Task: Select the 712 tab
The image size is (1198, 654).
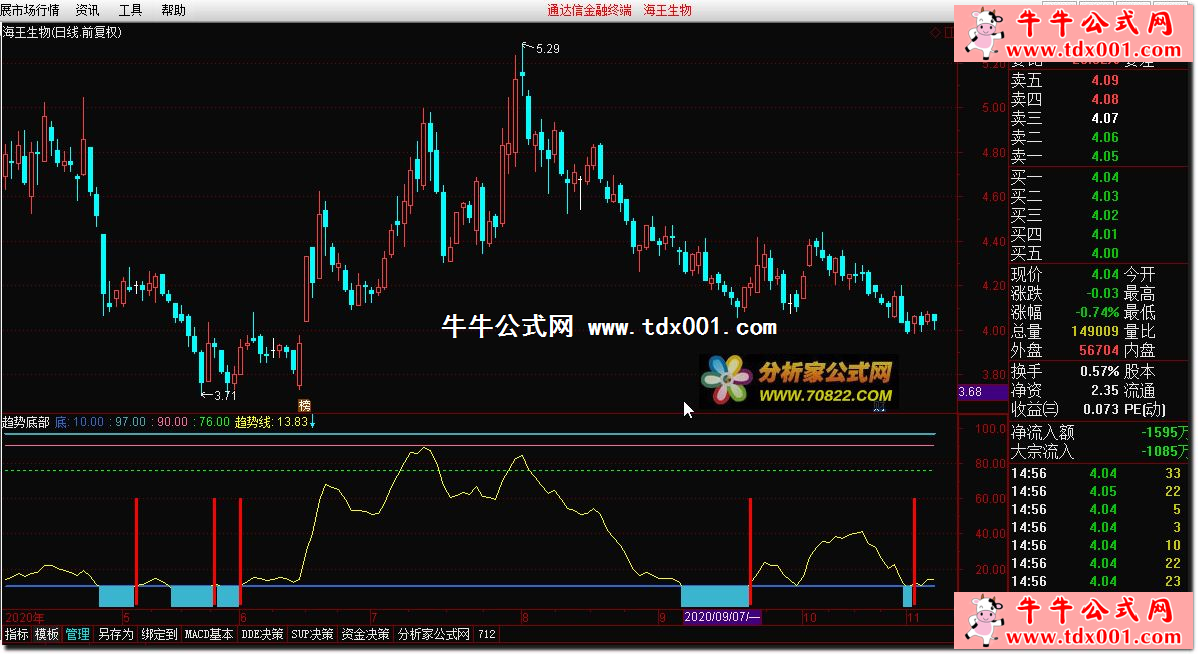Action: (x=487, y=634)
